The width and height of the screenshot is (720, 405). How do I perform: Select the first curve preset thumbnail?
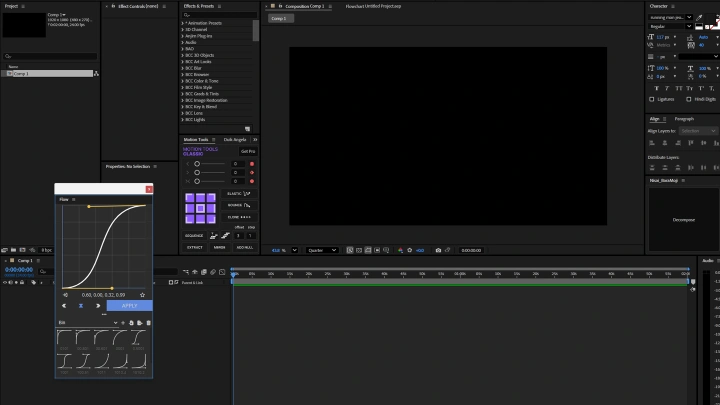(66, 338)
